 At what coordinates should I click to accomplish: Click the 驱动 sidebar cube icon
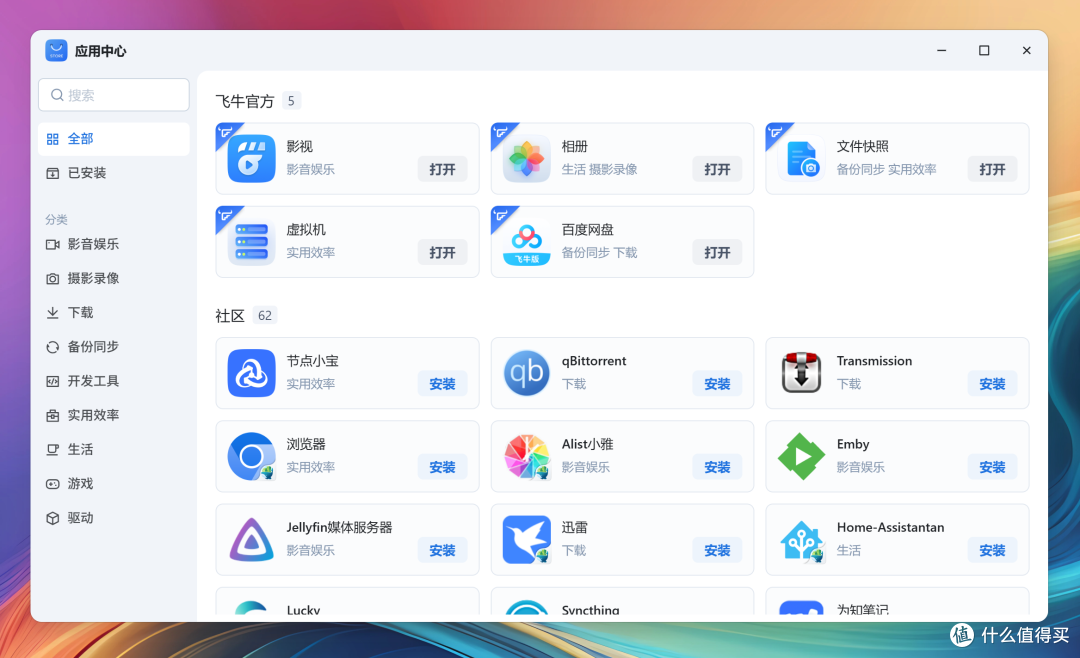[x=52, y=518]
